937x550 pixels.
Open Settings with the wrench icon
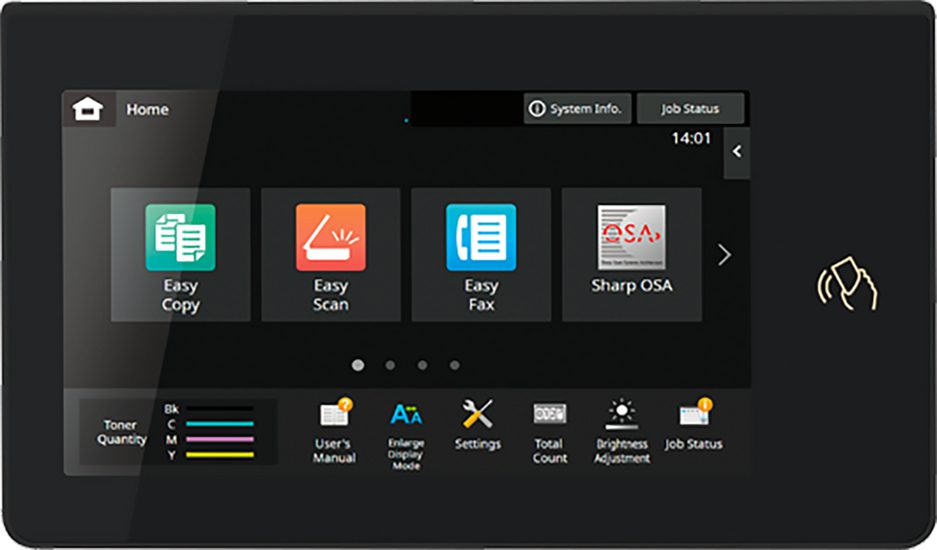pyautogui.click(x=477, y=424)
